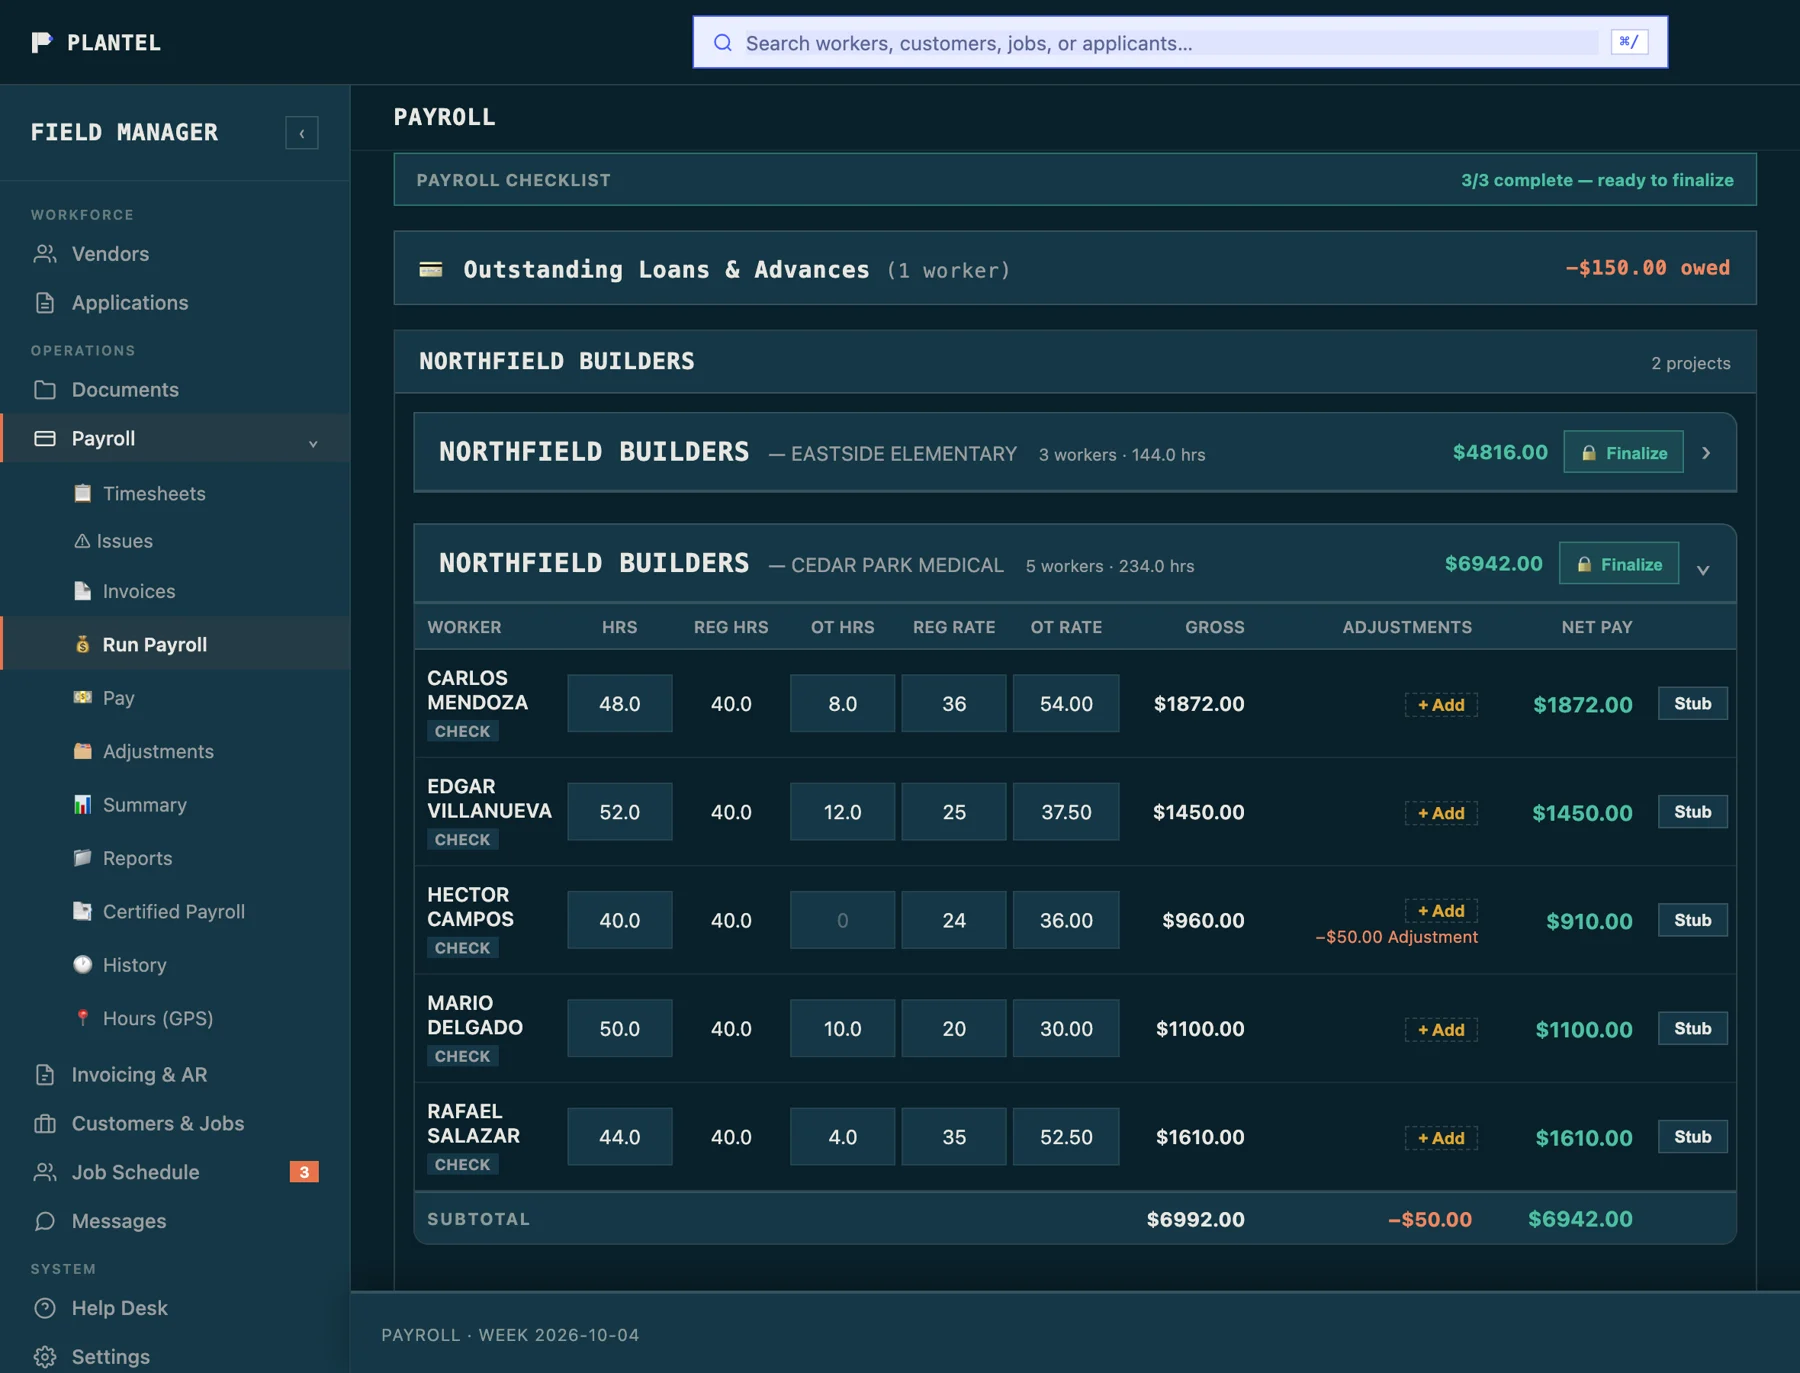Open Invoicing & AR section
Screen dimensions: 1800x1373
click(x=175, y=1075)
